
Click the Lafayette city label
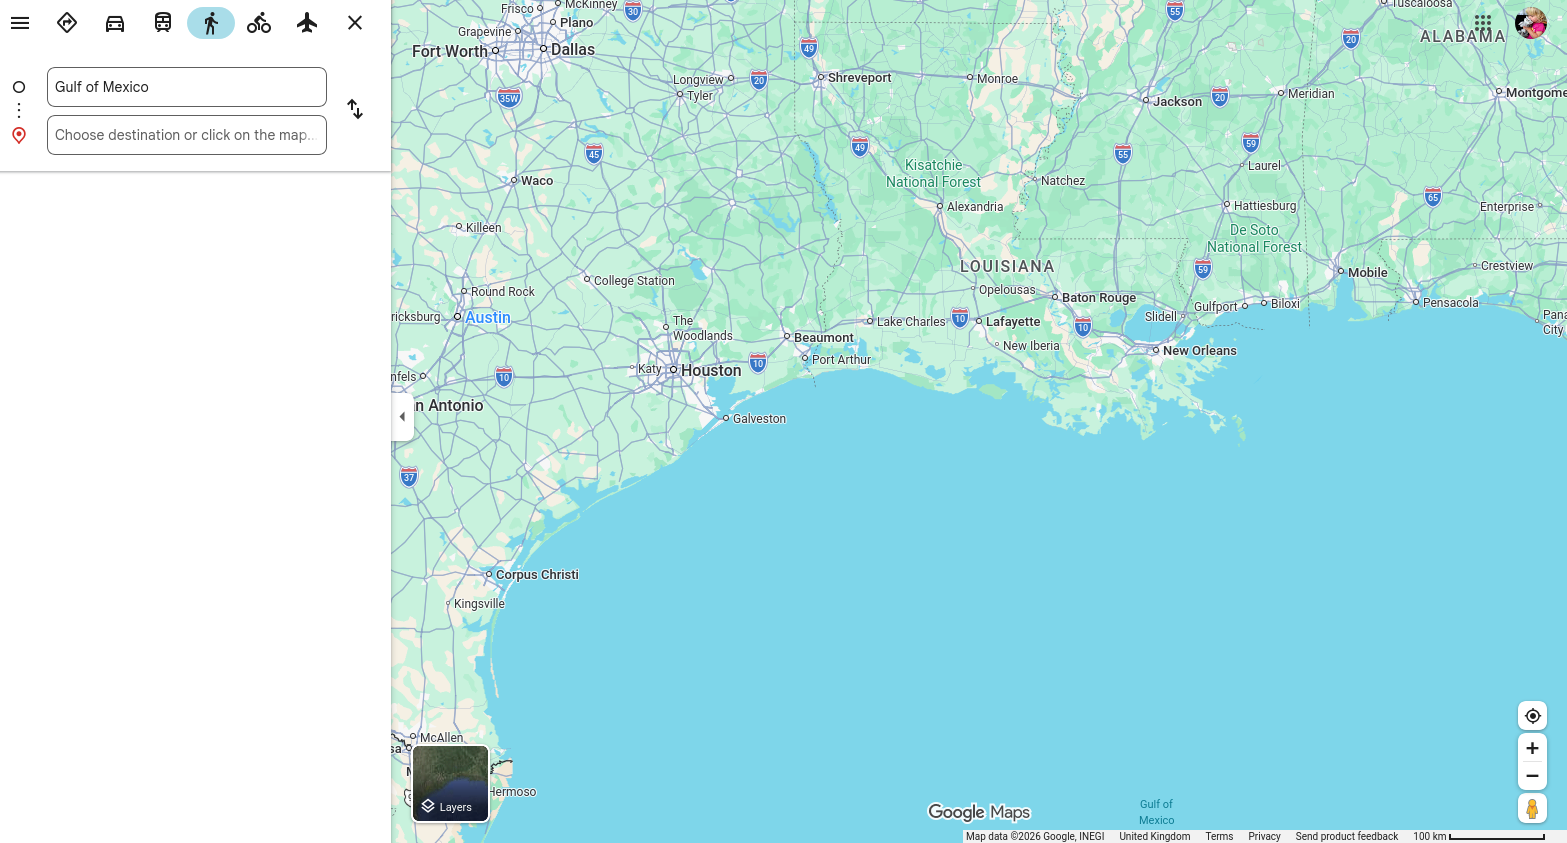(x=1013, y=322)
